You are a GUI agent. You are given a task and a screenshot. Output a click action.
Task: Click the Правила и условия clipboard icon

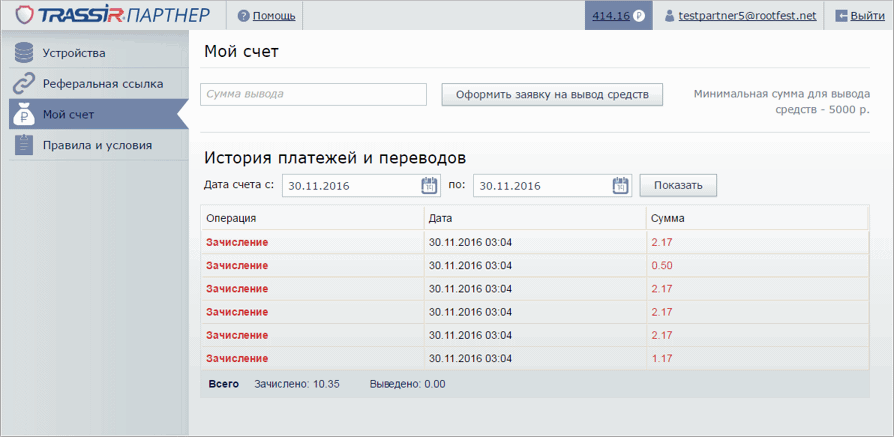24,145
